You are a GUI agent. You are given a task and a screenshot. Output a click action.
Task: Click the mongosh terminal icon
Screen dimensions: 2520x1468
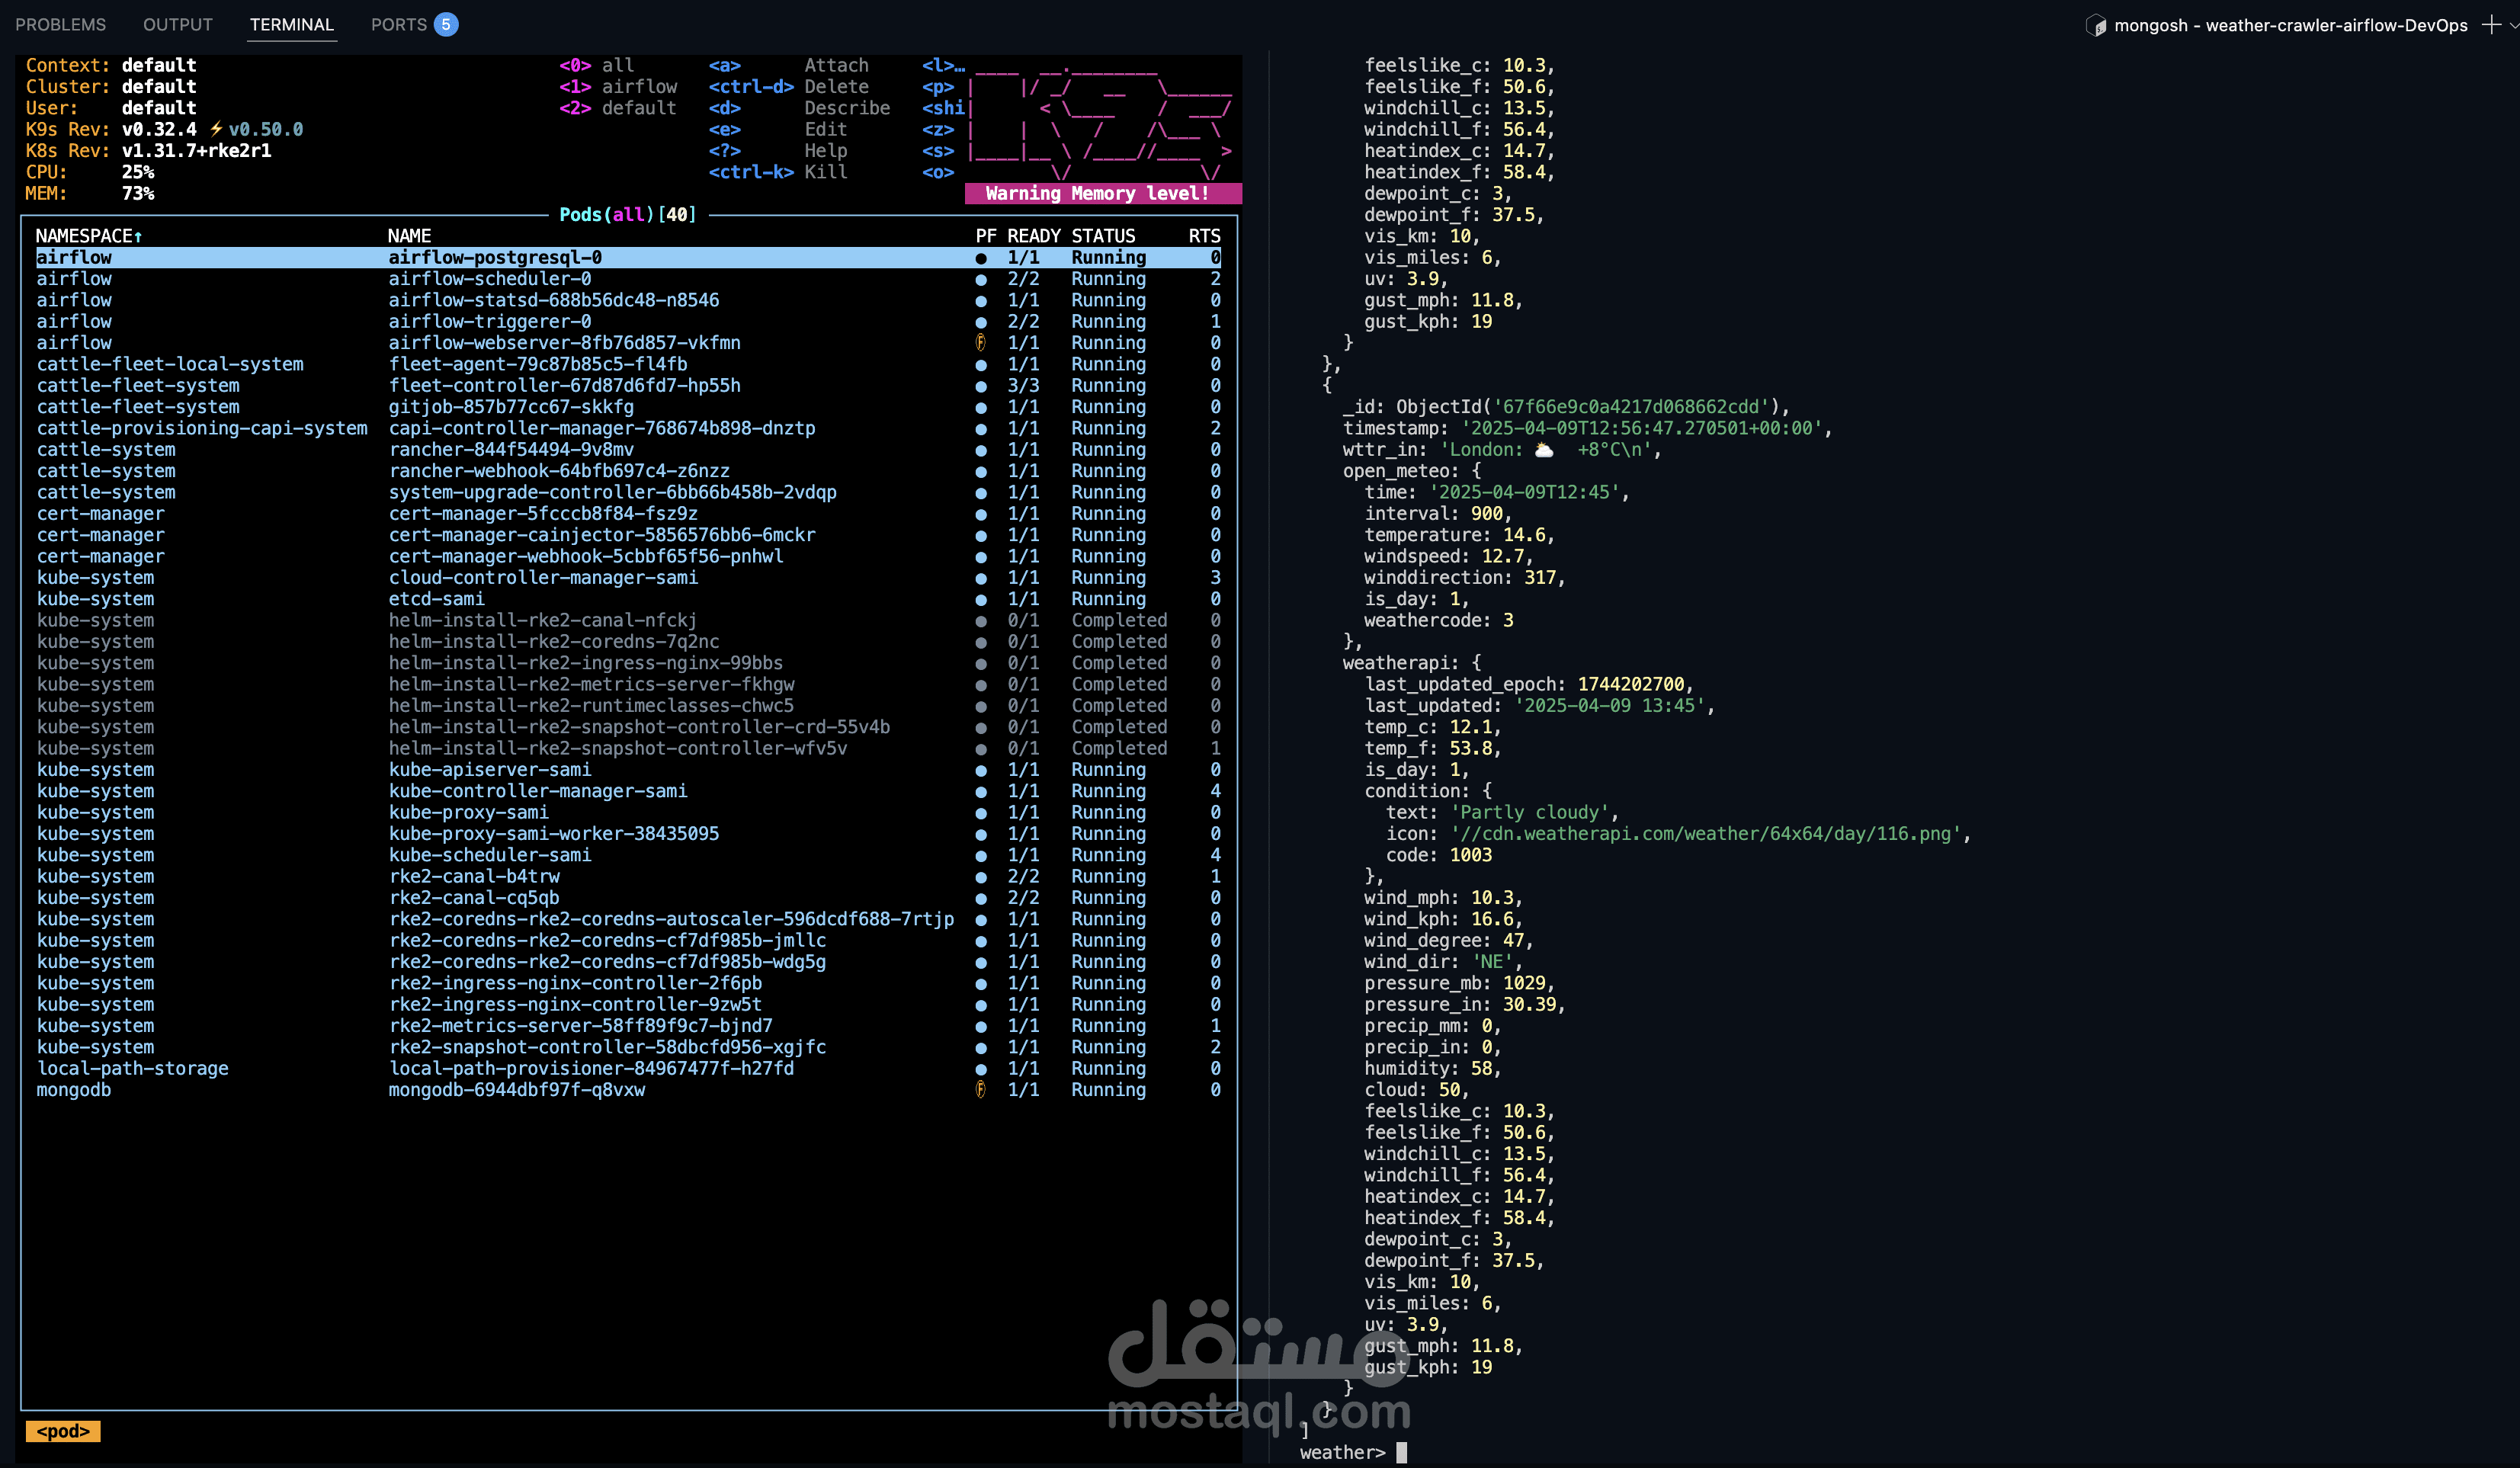[2095, 26]
